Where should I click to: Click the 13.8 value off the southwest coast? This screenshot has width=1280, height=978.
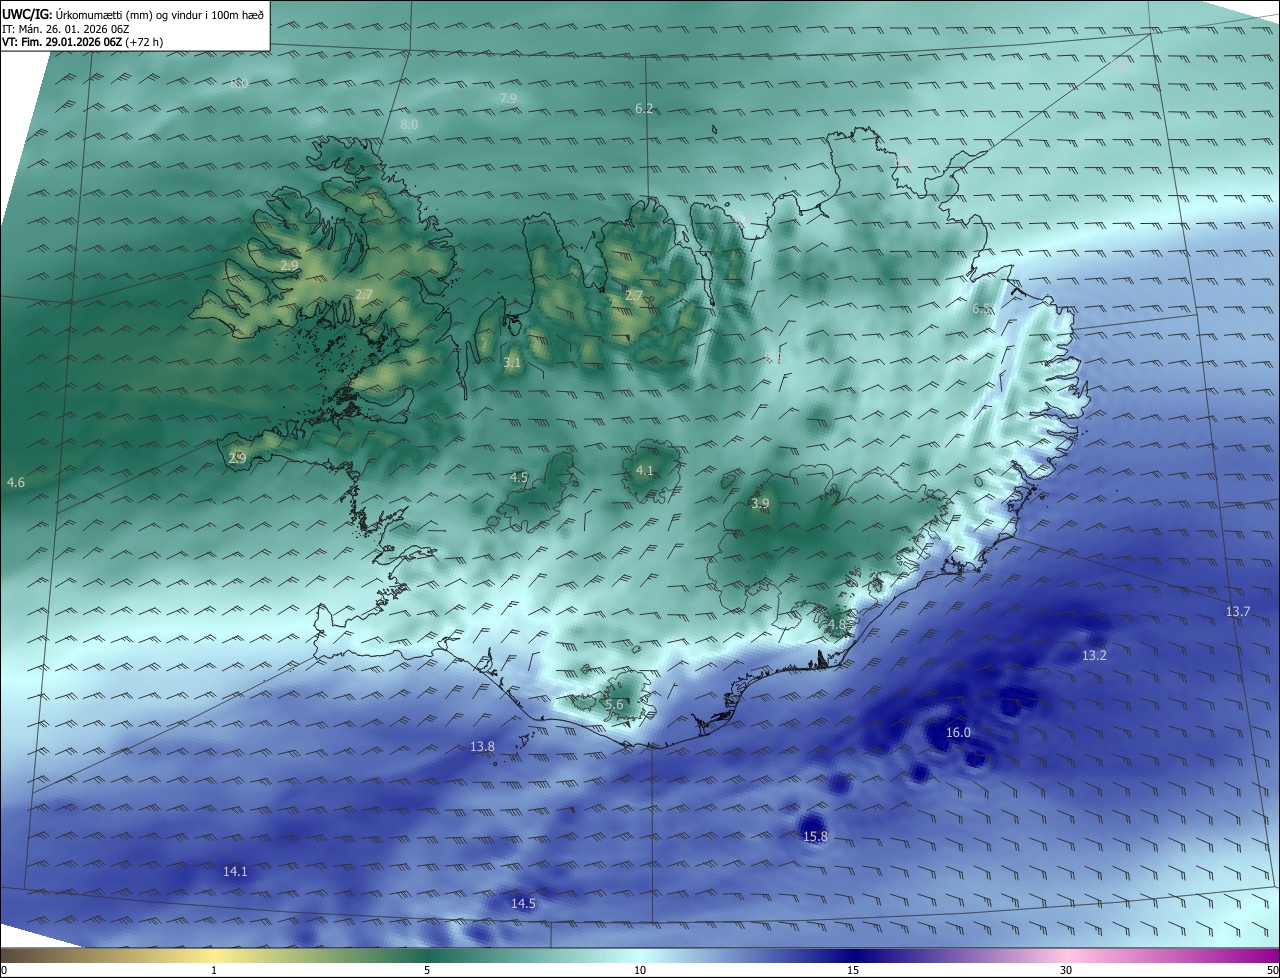(482, 746)
